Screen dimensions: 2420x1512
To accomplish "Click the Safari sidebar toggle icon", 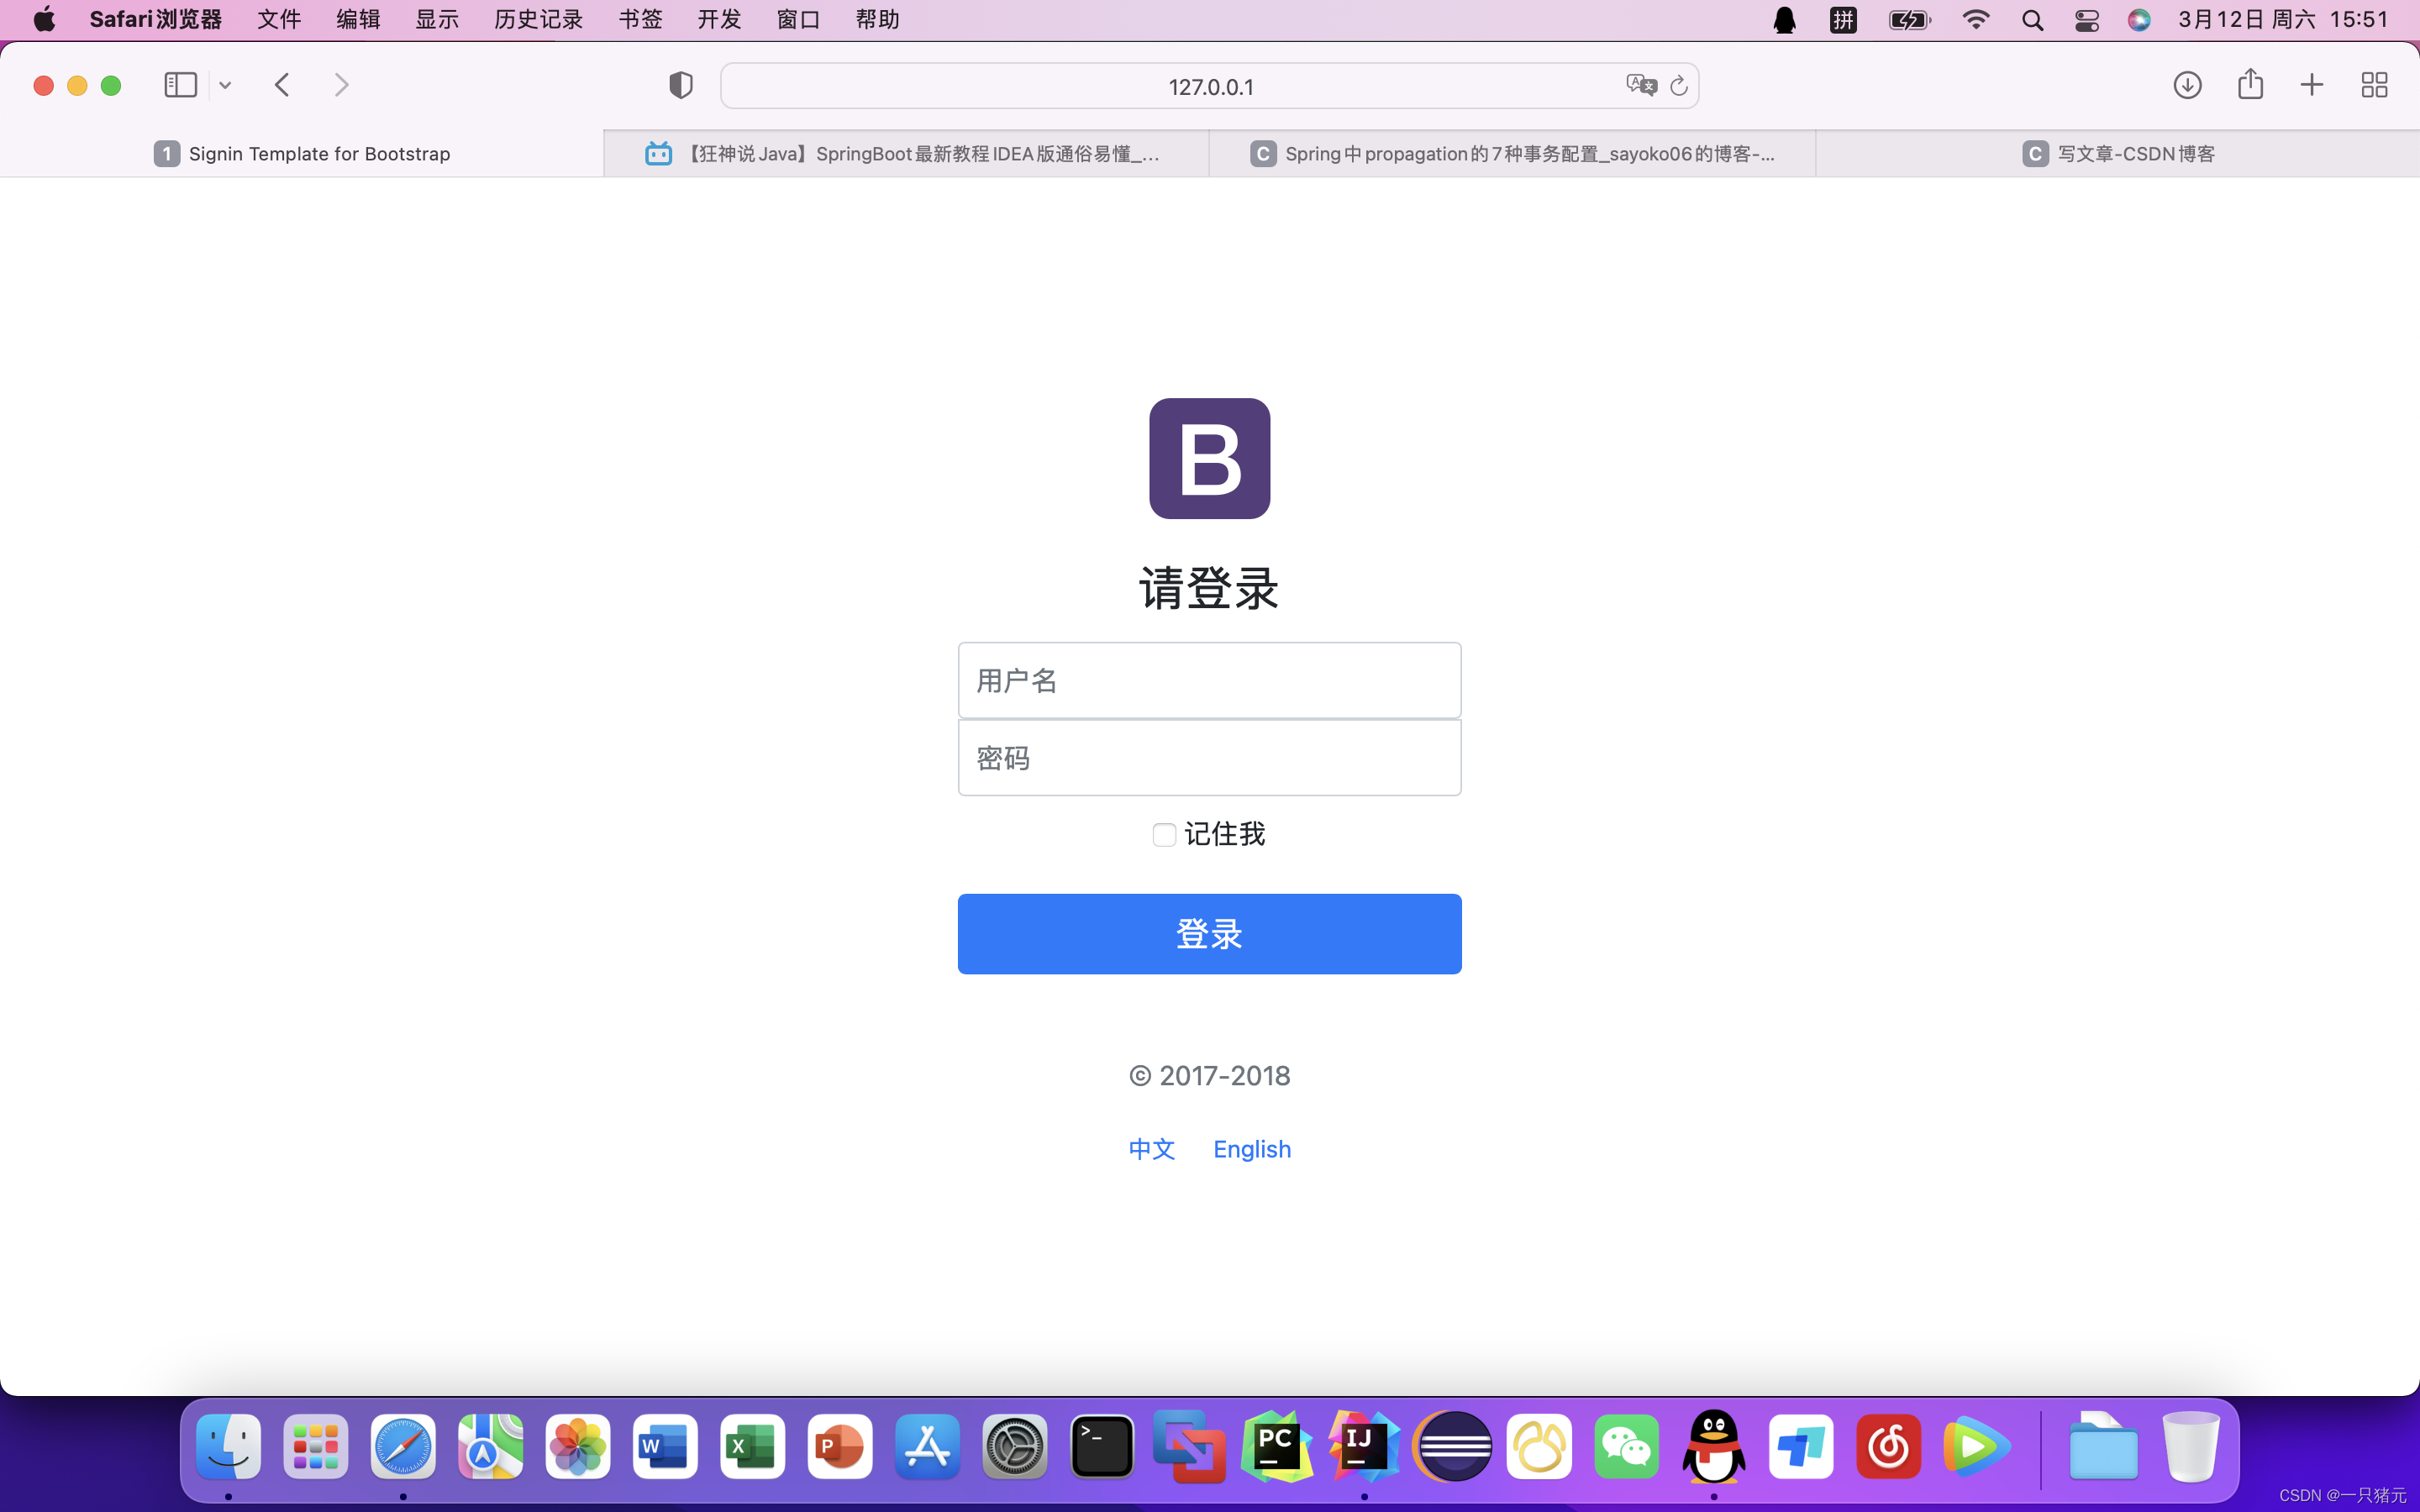I will click(x=180, y=85).
